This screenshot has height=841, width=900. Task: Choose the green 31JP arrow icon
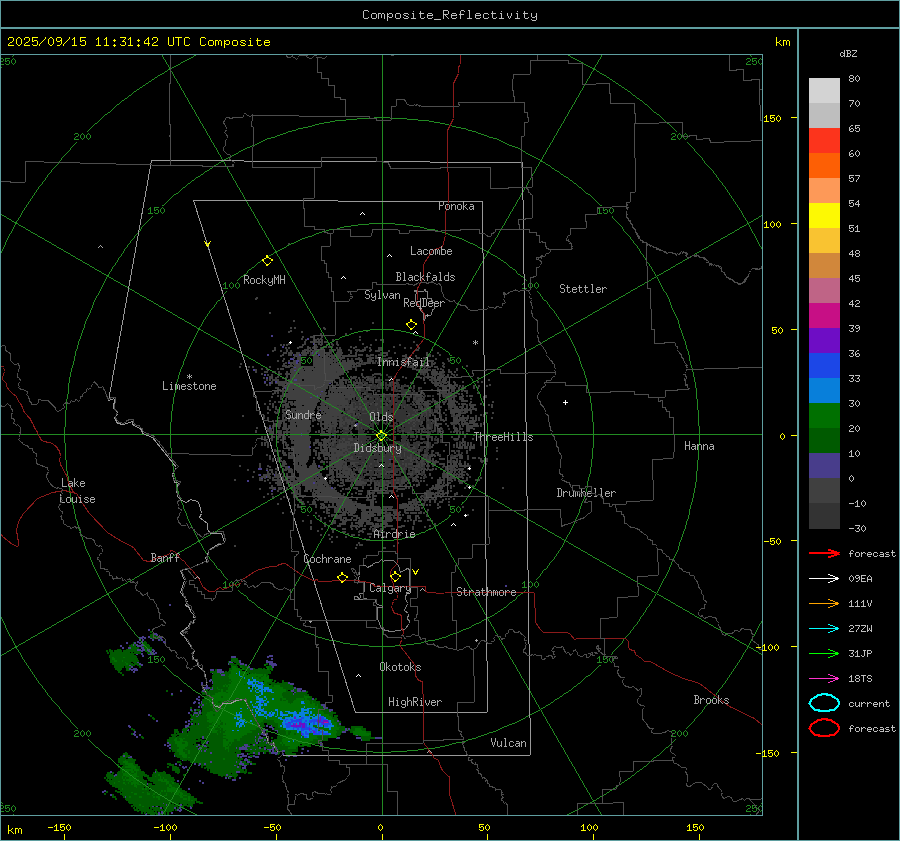tap(824, 653)
